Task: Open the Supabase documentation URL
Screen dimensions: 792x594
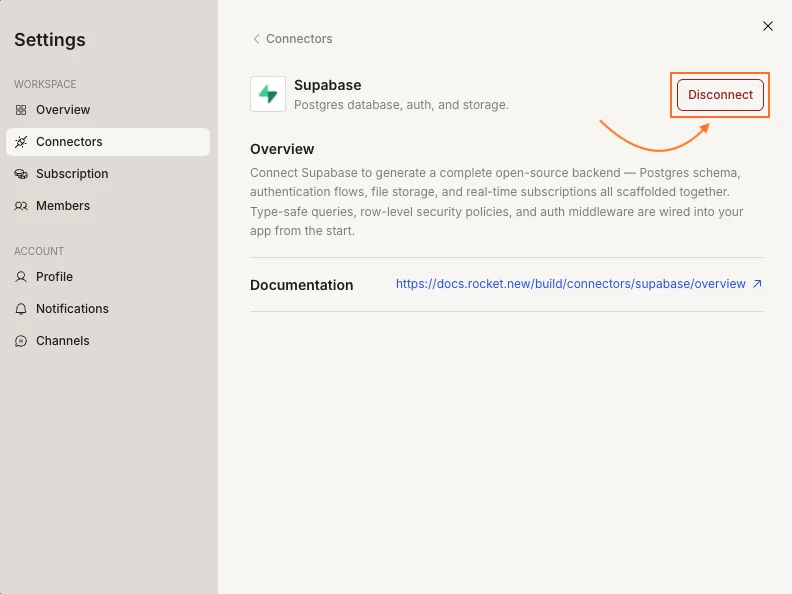Action: pyautogui.click(x=570, y=284)
